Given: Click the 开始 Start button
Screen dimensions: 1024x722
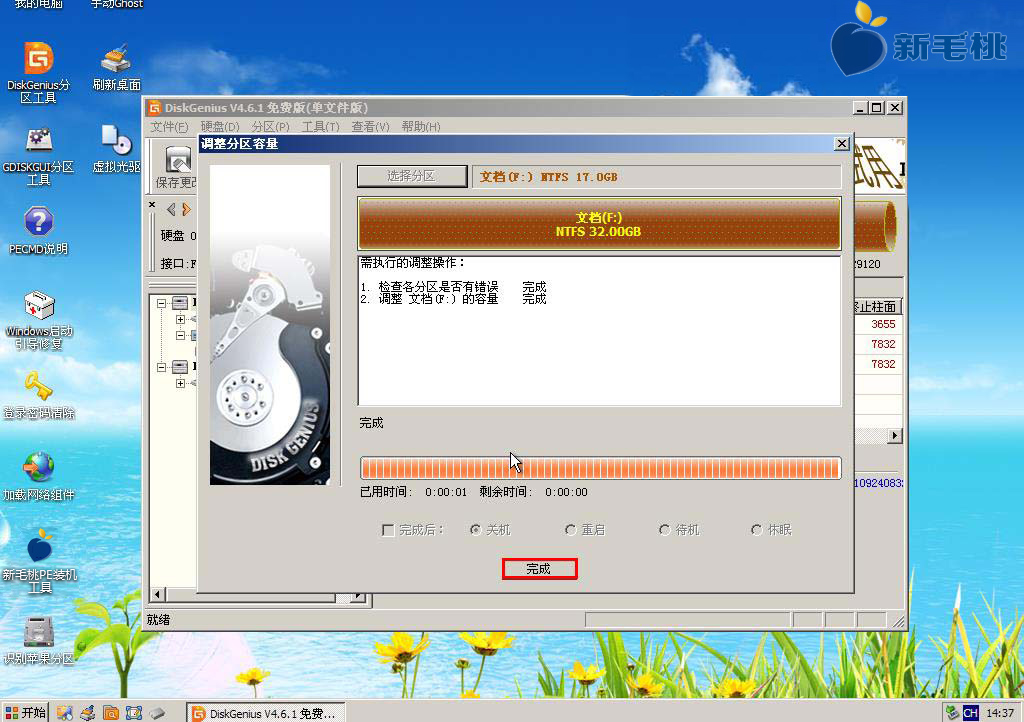Looking at the screenshot, I should coord(25,713).
